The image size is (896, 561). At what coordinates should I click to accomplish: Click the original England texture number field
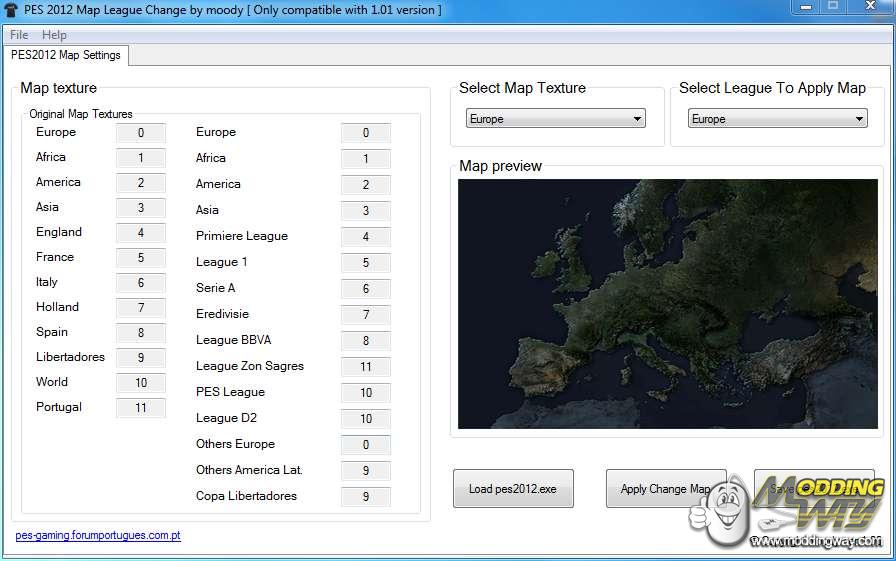click(141, 233)
